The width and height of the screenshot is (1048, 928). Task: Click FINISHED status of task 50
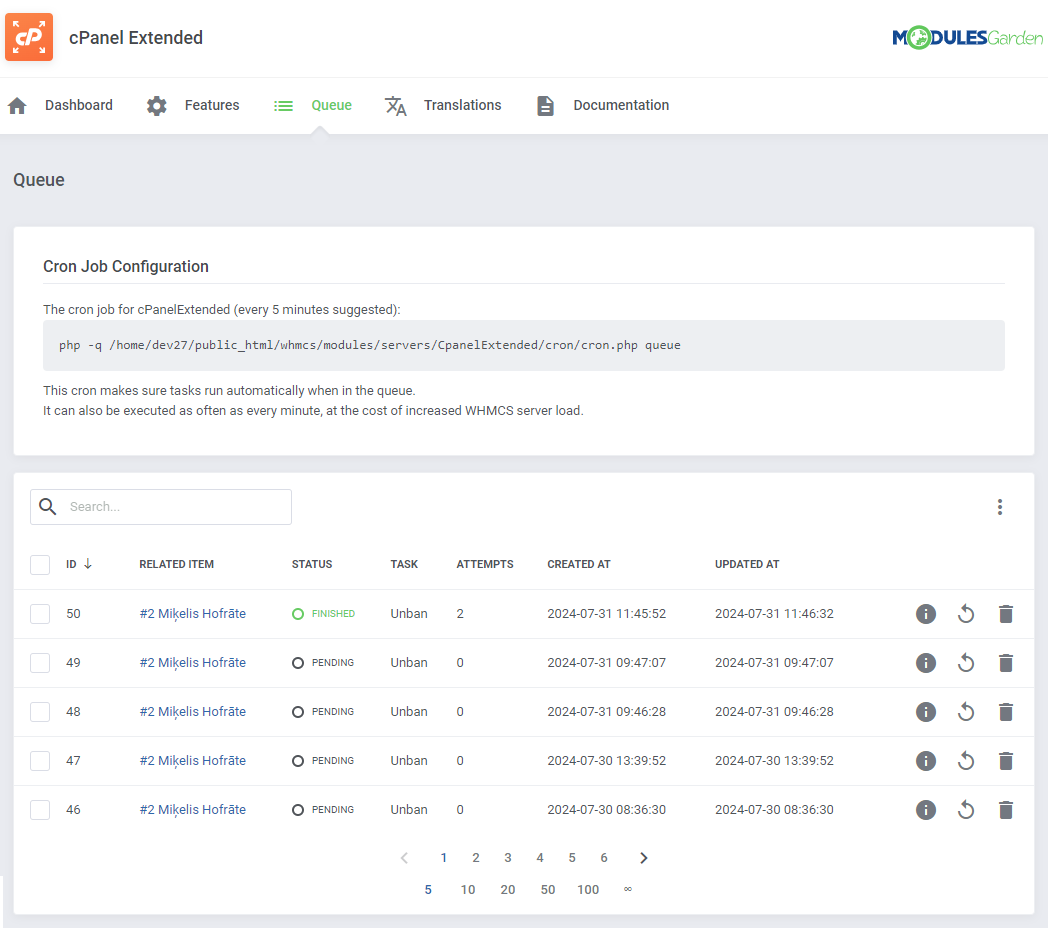(x=324, y=614)
